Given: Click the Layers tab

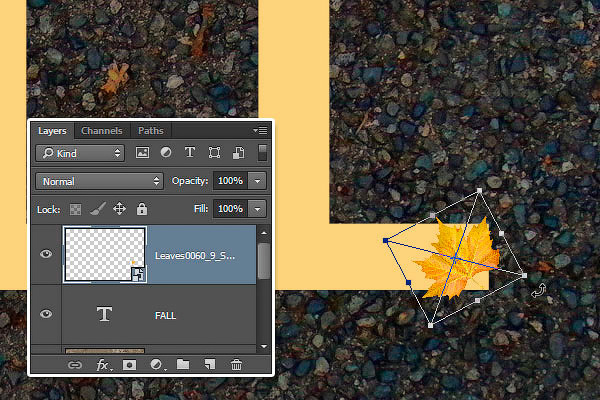Looking at the screenshot, I should (x=52, y=131).
